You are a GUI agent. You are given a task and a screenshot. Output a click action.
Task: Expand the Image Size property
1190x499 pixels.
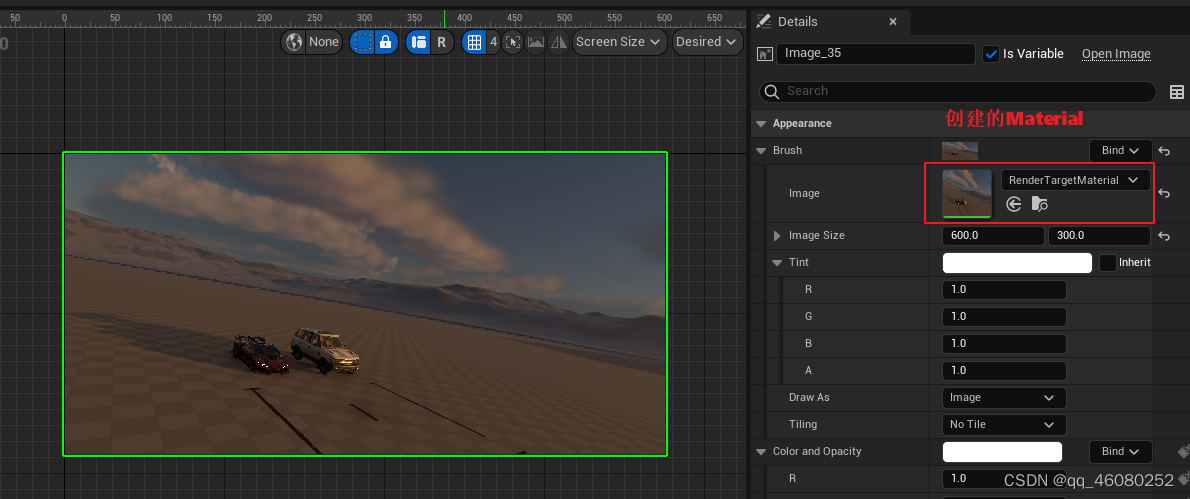[x=776, y=236]
